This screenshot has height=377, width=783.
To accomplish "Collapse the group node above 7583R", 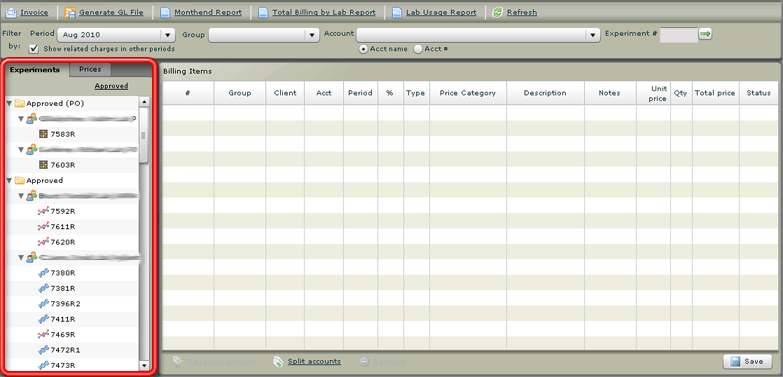I will 21,119.
